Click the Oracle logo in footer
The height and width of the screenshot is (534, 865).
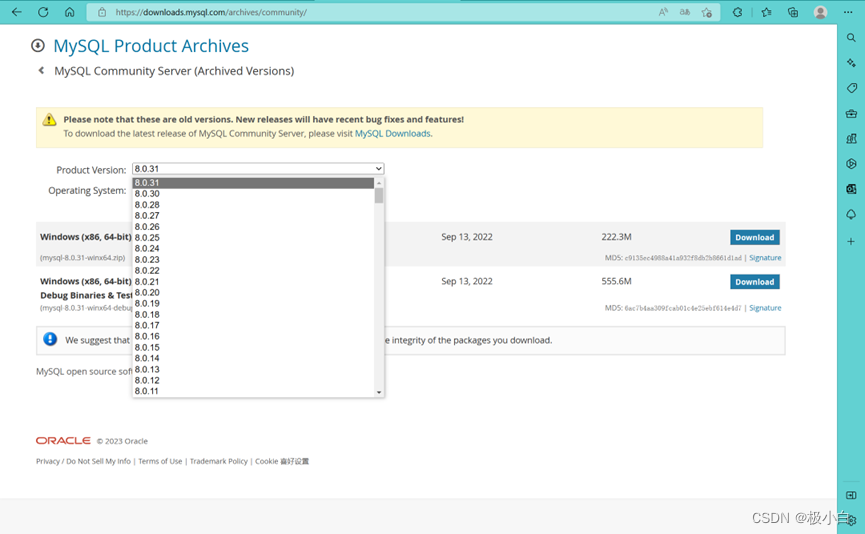63,440
